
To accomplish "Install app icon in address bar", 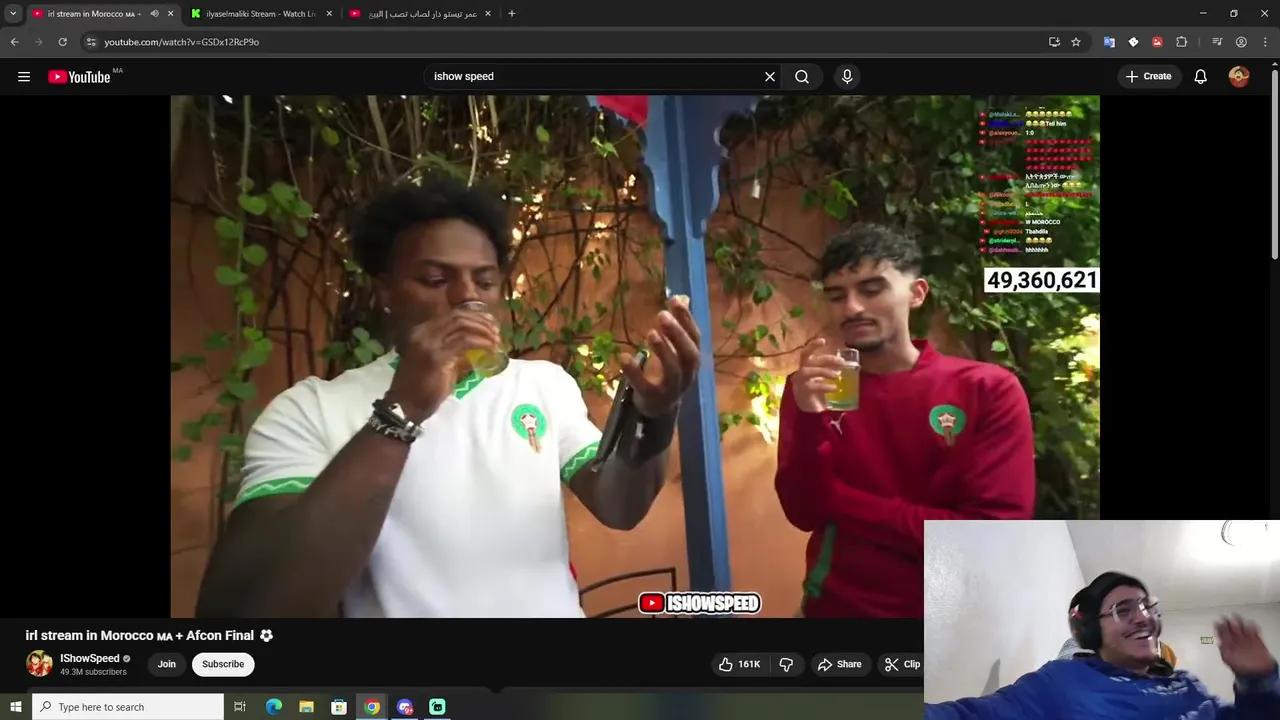I will (x=1054, y=42).
